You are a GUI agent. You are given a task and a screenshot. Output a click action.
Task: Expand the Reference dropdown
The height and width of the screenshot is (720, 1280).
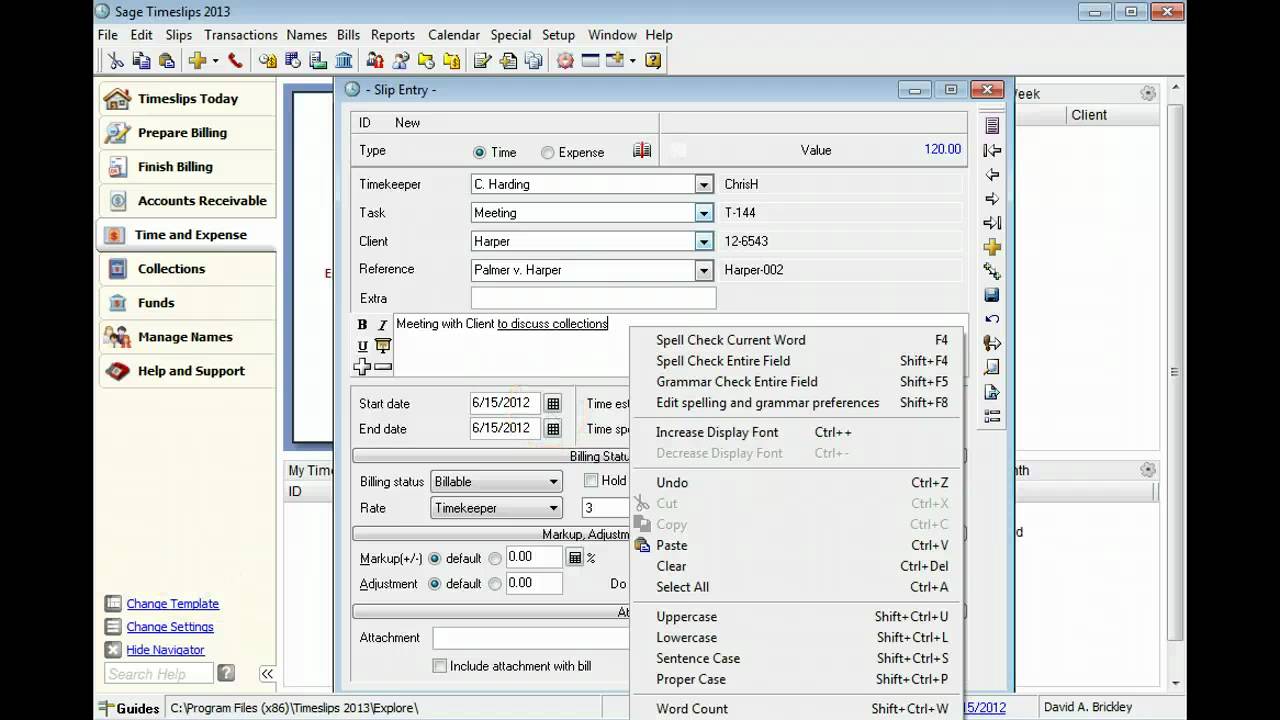point(704,270)
